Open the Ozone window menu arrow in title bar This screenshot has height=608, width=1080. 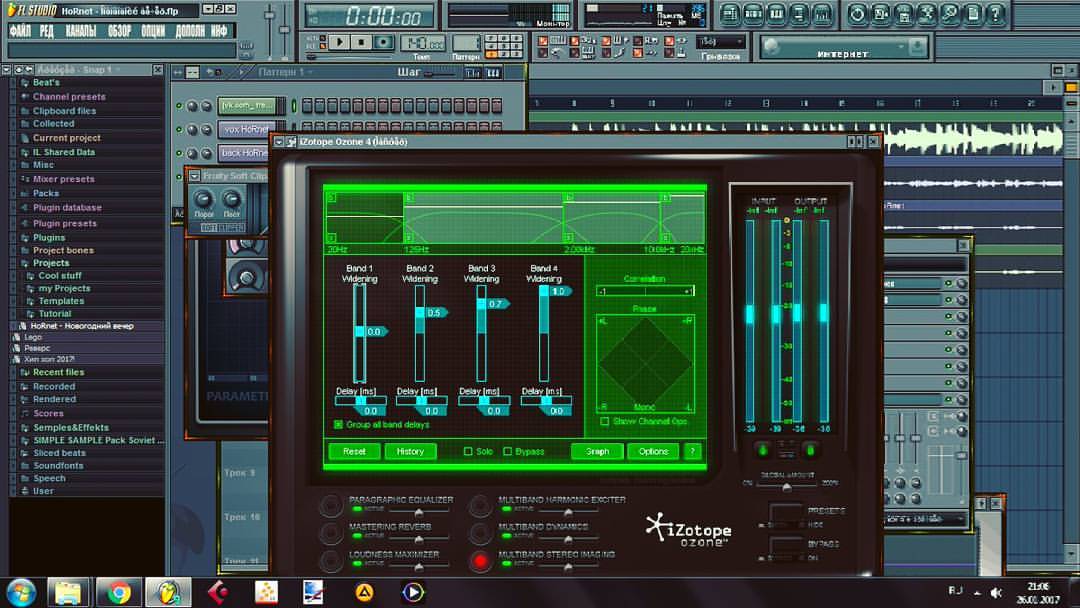coord(279,142)
